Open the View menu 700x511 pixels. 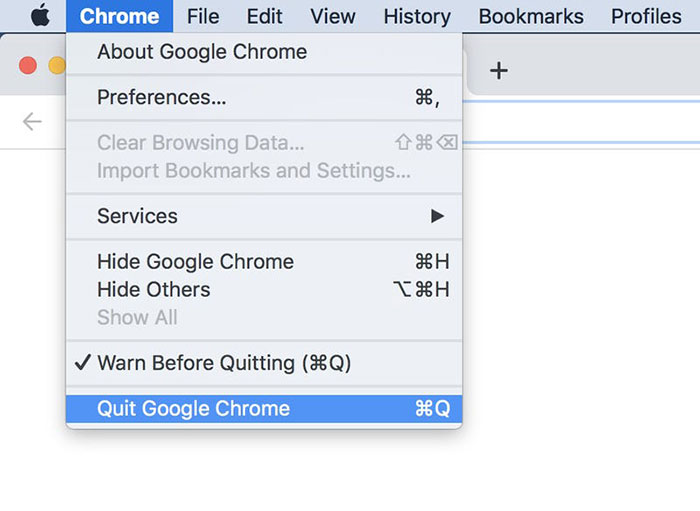point(333,16)
